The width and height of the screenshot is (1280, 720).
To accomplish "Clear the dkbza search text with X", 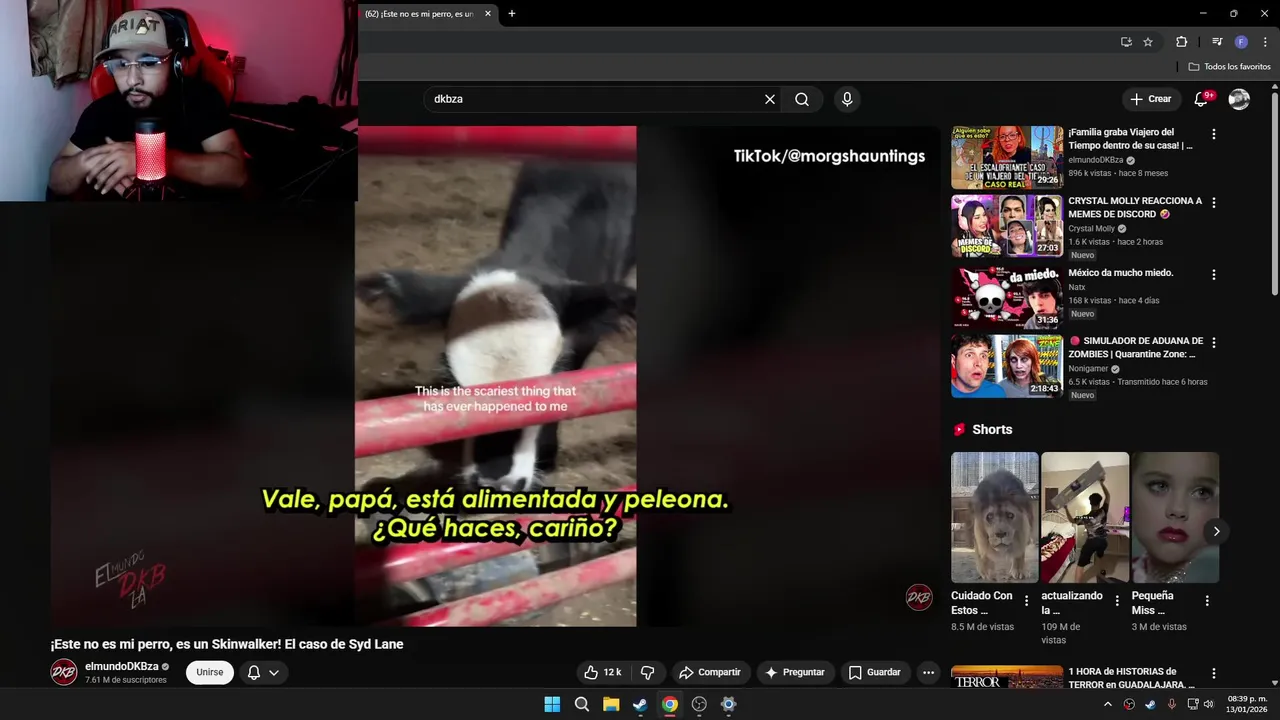I will coord(770,99).
